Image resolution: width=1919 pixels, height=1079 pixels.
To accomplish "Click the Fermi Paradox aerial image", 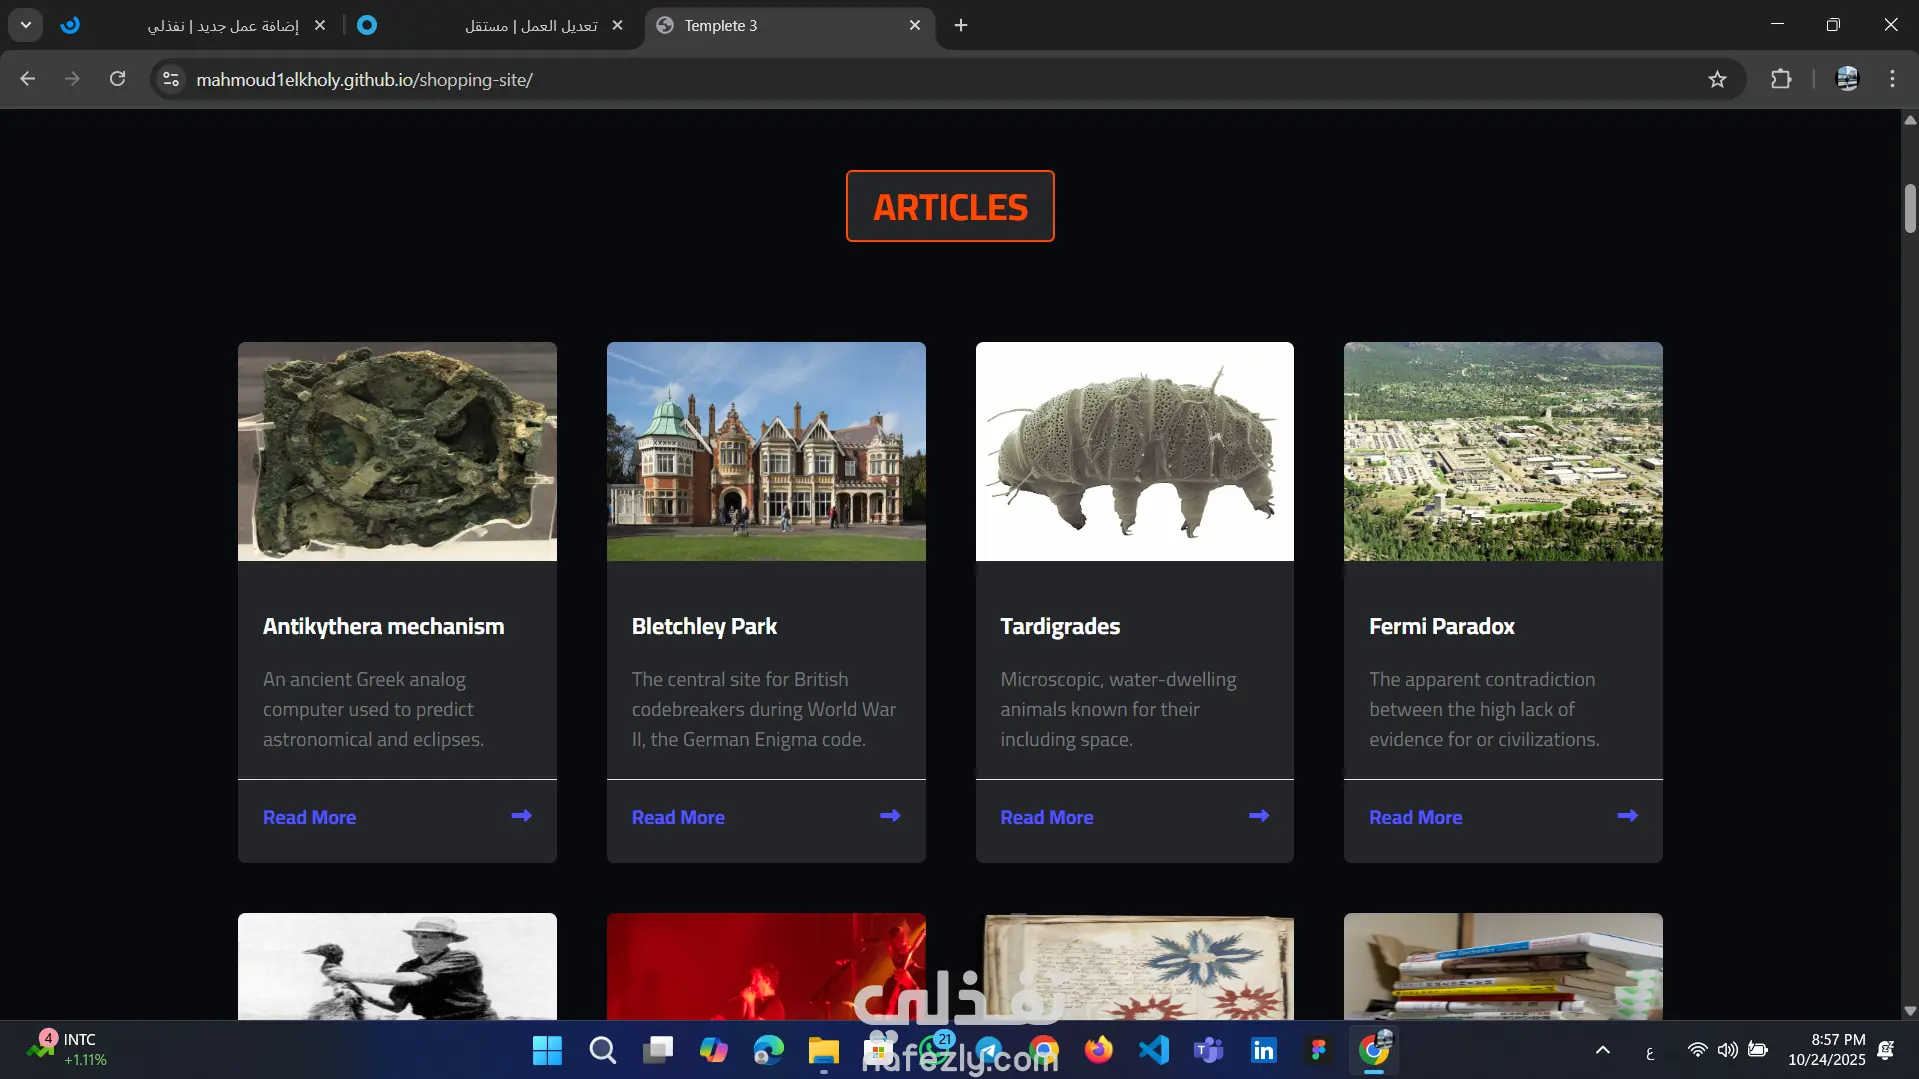I will pyautogui.click(x=1503, y=452).
